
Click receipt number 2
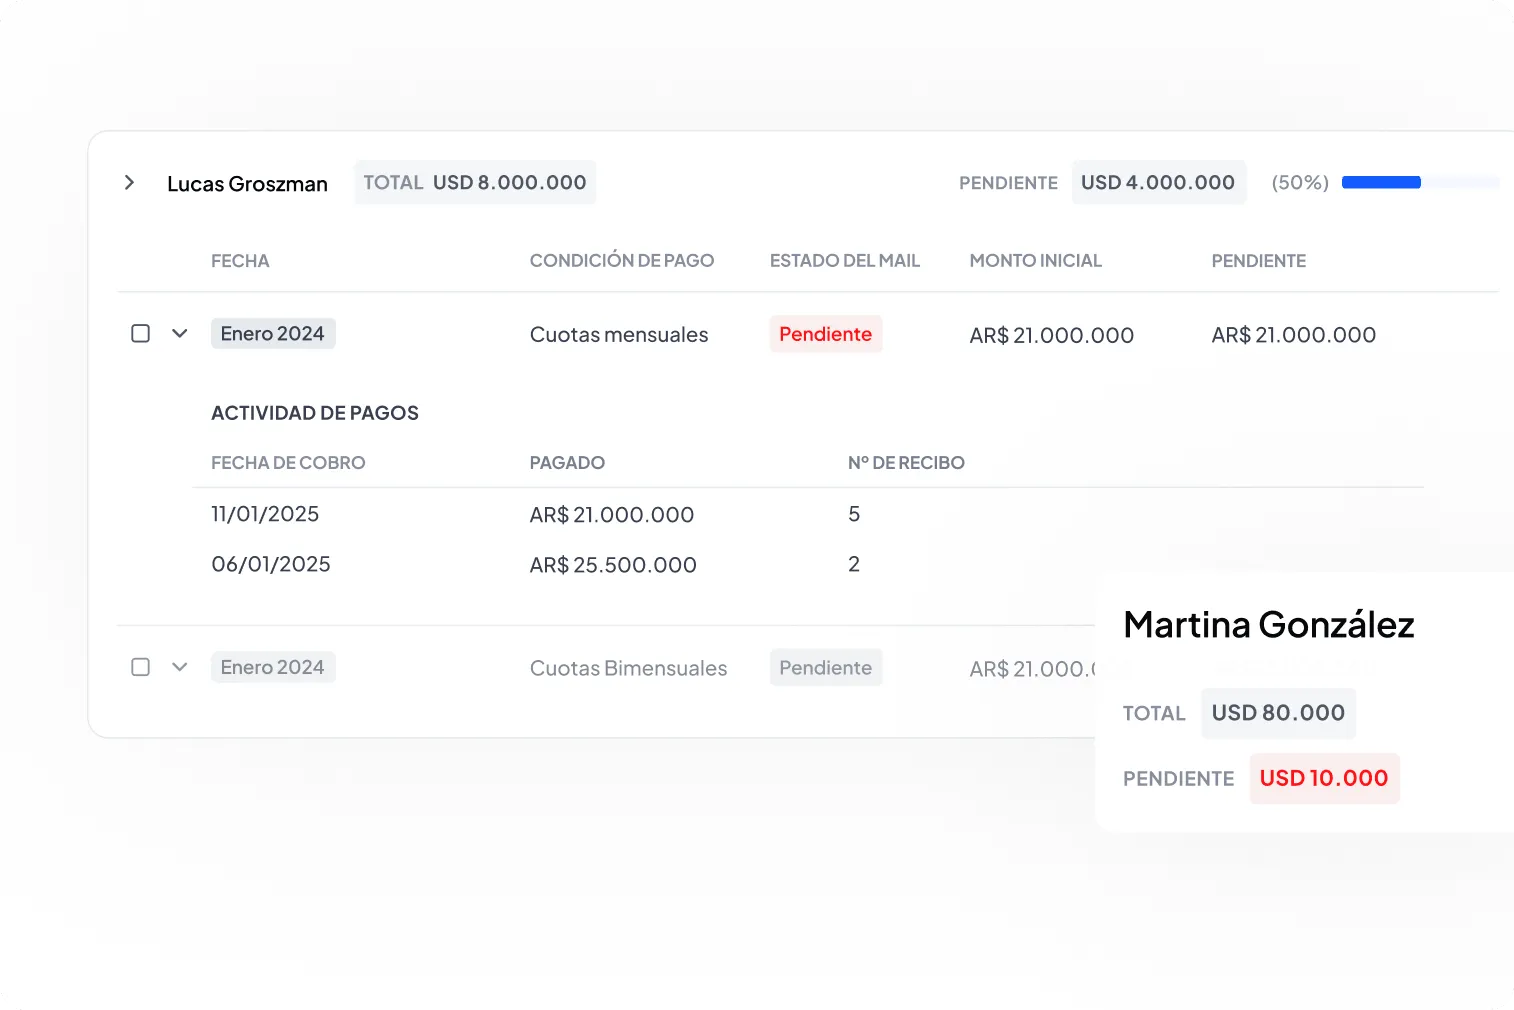coord(854,564)
